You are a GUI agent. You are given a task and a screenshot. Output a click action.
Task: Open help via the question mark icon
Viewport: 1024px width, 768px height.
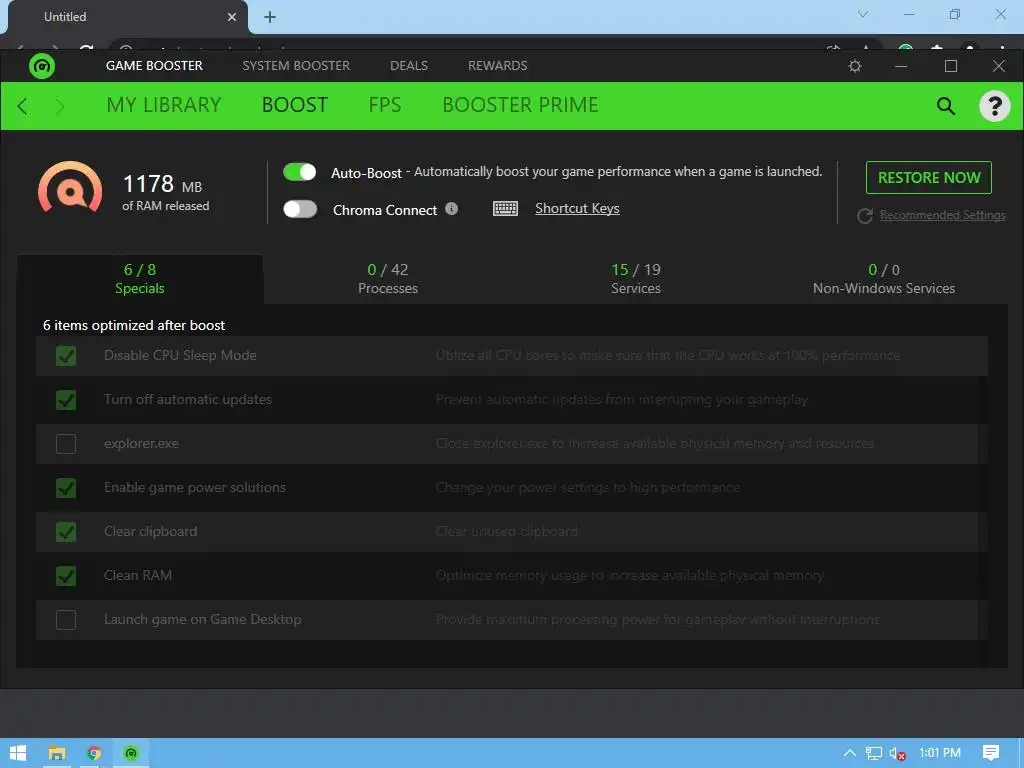[x=995, y=106]
